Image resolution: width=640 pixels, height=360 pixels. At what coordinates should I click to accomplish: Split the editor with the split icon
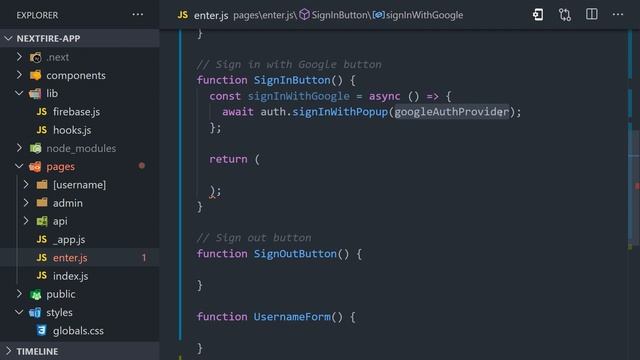point(591,14)
